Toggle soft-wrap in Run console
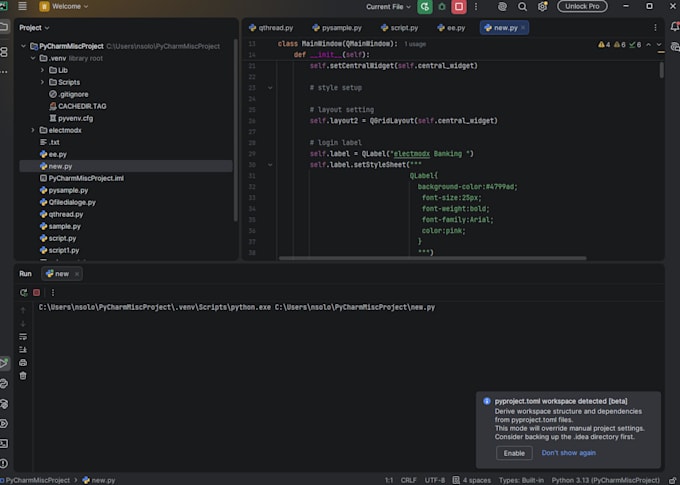 pos(23,337)
